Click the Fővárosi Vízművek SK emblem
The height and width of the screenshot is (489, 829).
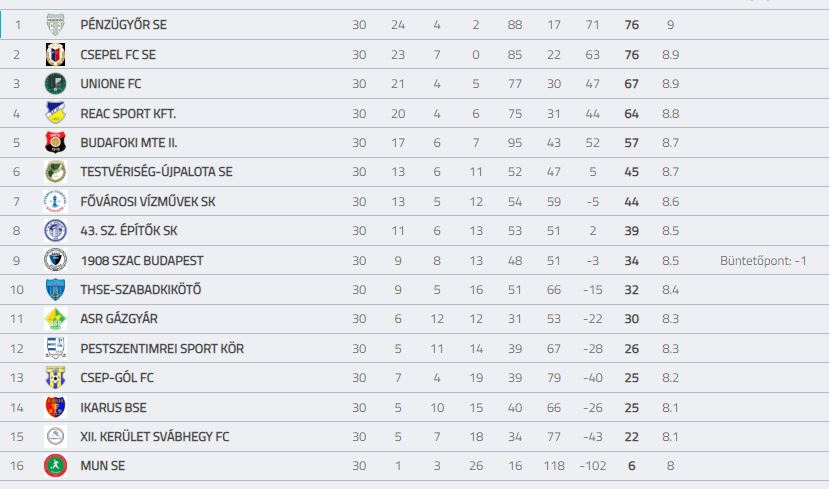[55, 201]
